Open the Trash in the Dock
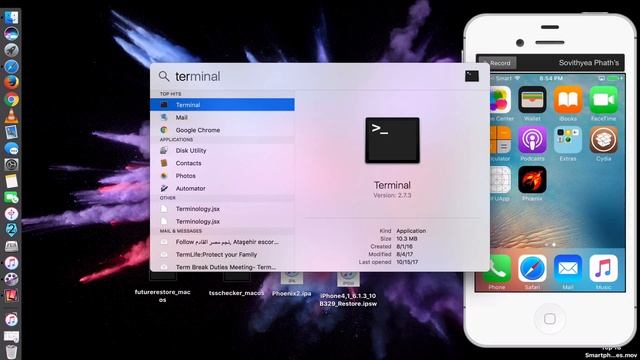The width and height of the screenshot is (640, 360). coord(11,351)
